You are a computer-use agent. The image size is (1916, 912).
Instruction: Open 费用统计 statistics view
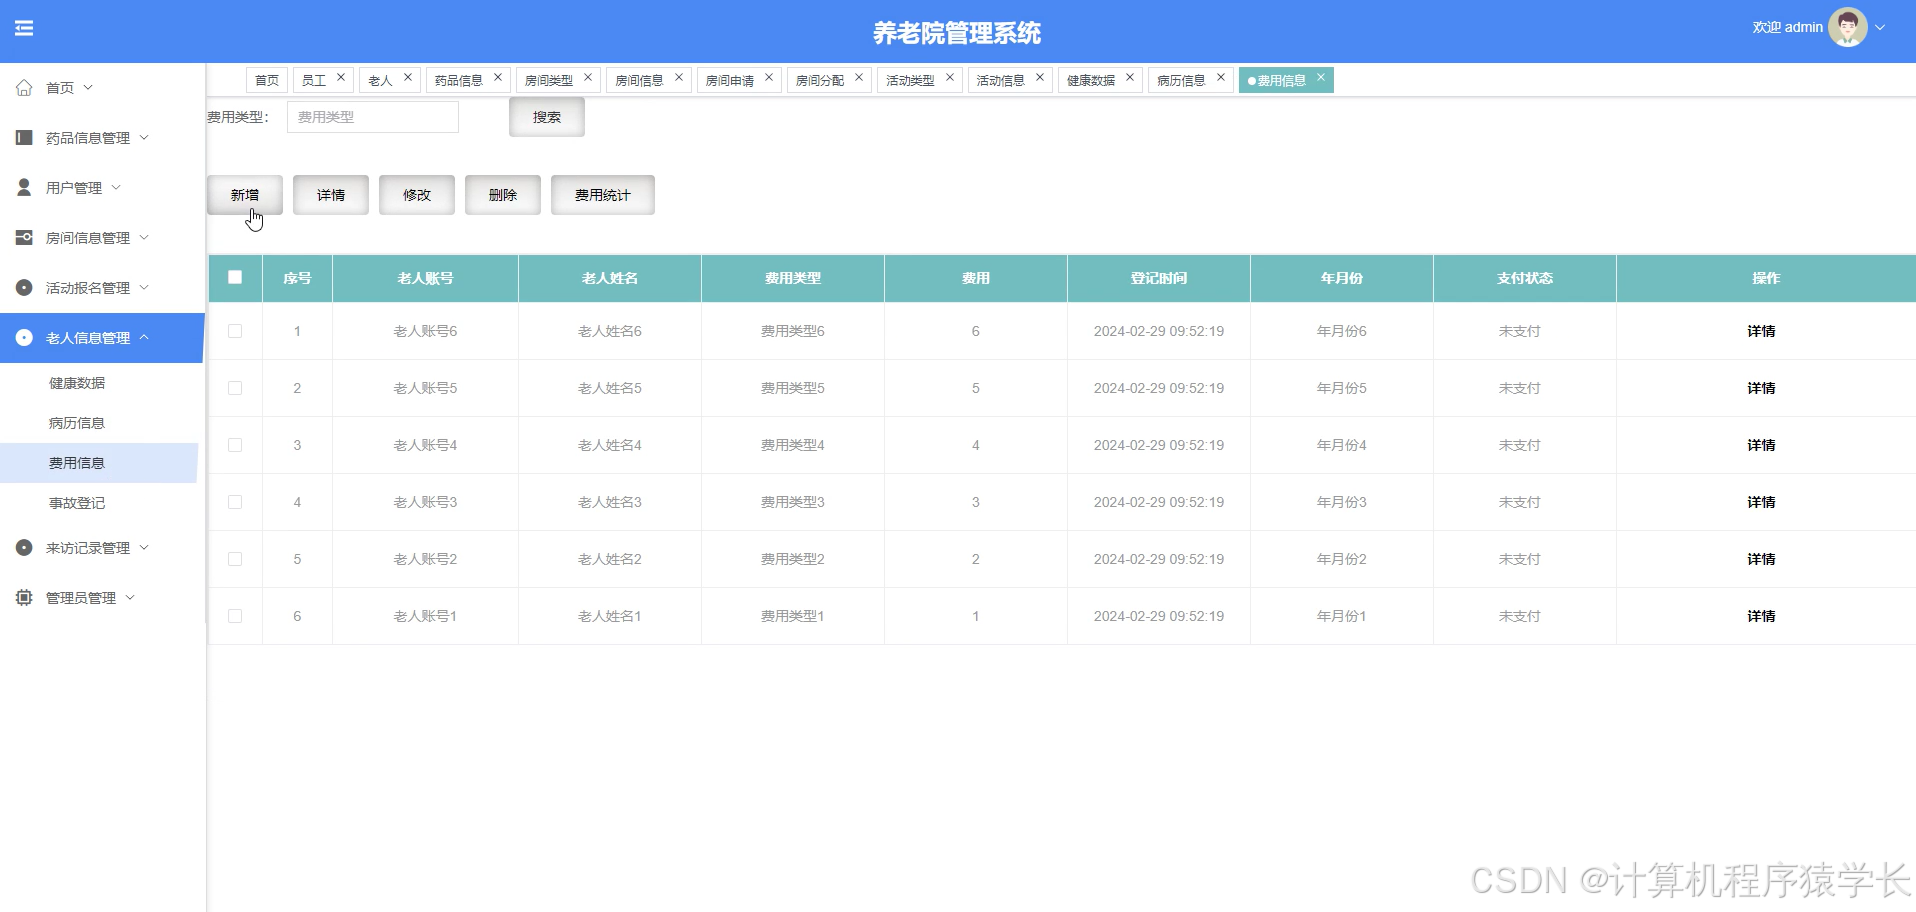pyautogui.click(x=602, y=194)
